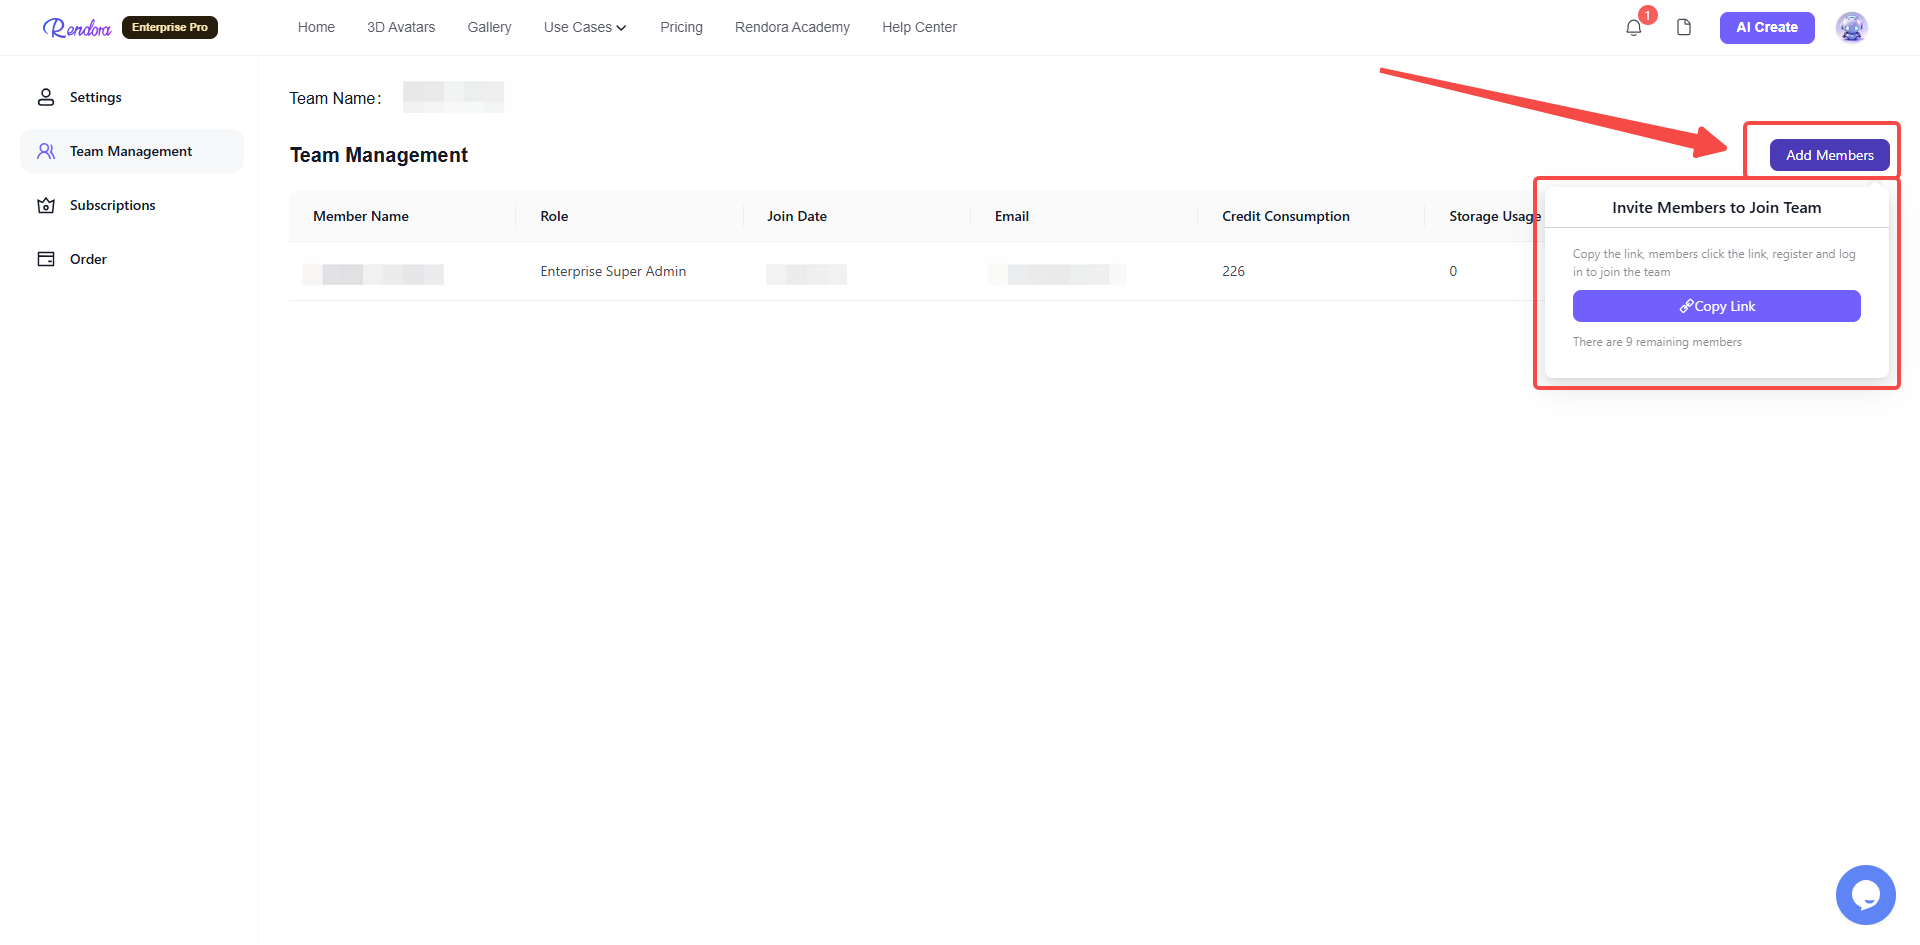Open the Pricing page
1920x945 pixels.
click(681, 27)
